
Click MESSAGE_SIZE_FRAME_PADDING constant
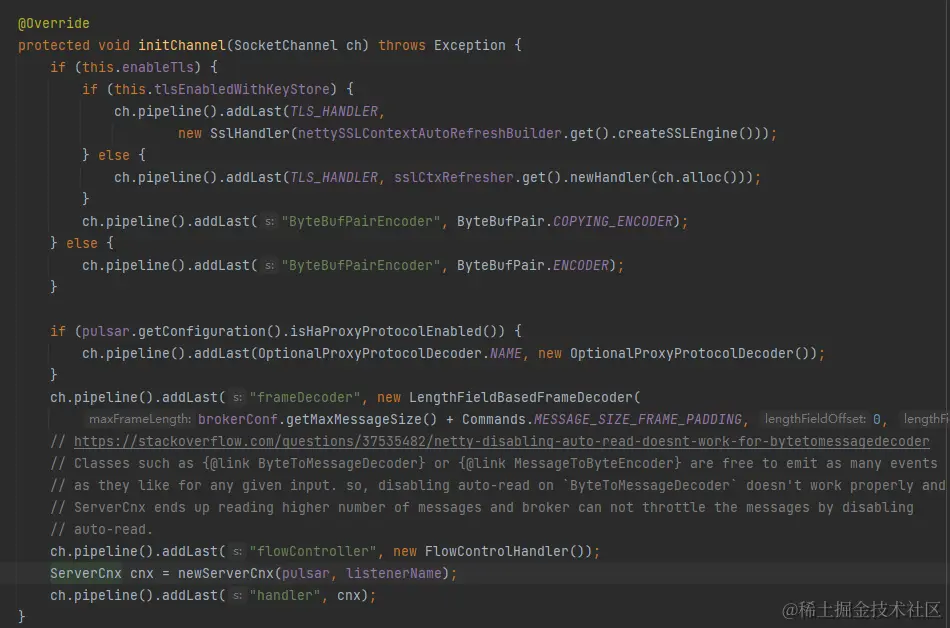(x=637, y=420)
